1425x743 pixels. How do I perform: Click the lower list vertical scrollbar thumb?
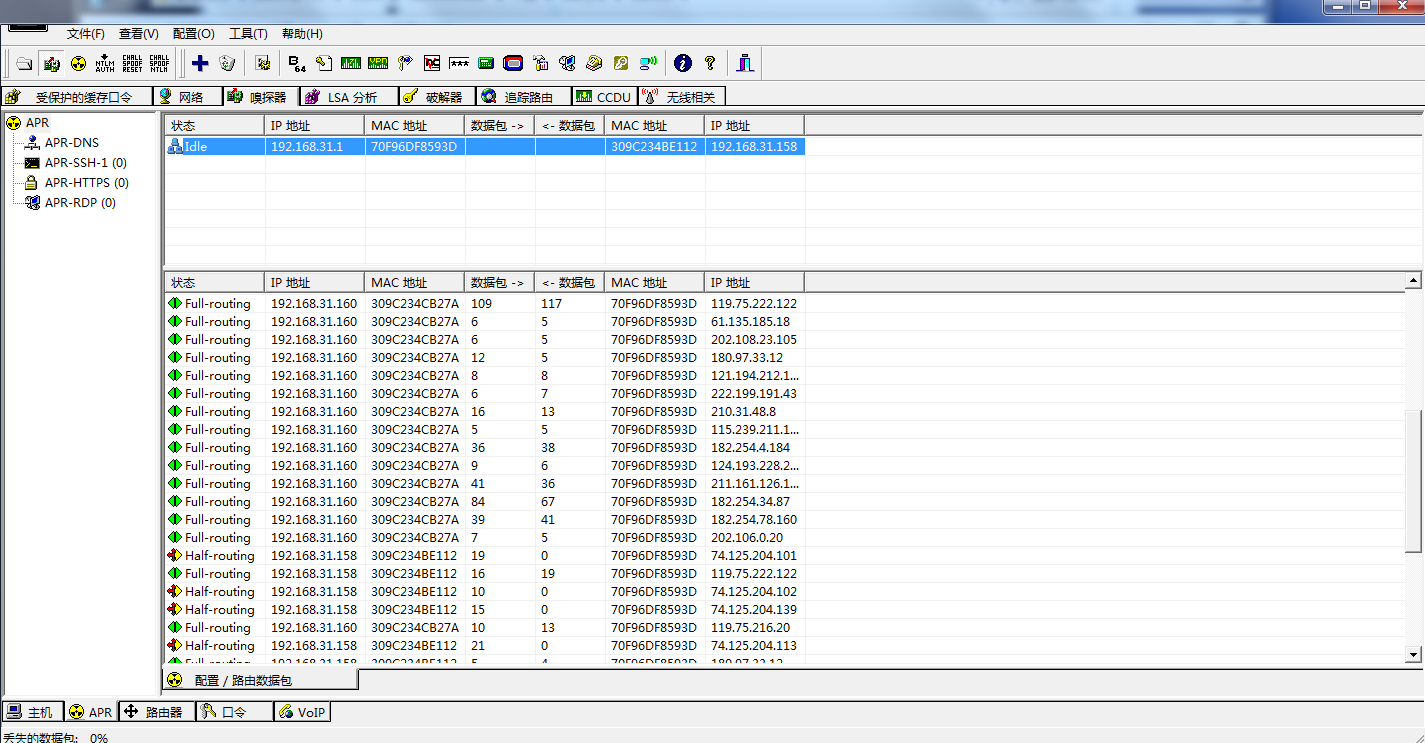(x=1413, y=480)
